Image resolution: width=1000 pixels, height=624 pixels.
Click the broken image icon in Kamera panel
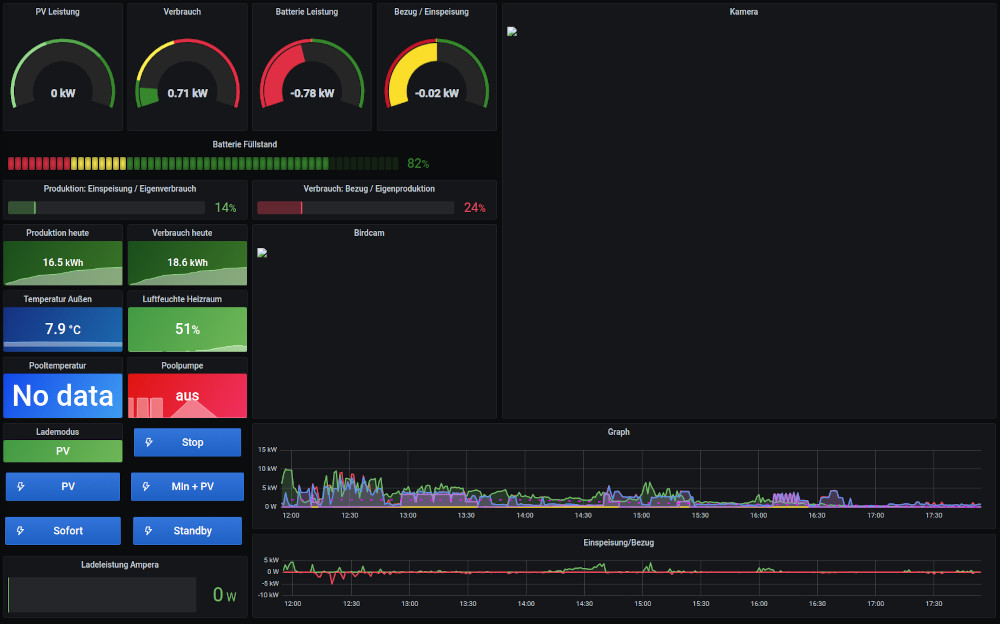[x=512, y=31]
